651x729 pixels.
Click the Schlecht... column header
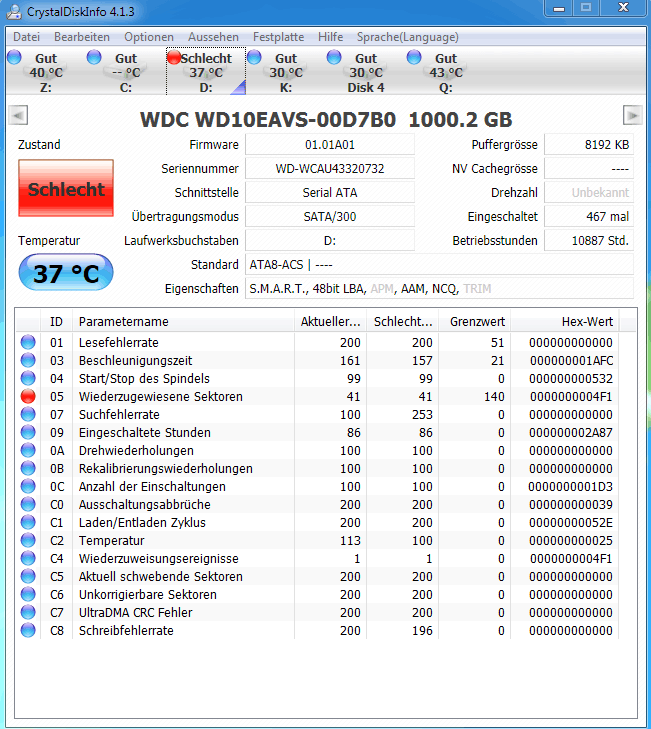(x=403, y=322)
